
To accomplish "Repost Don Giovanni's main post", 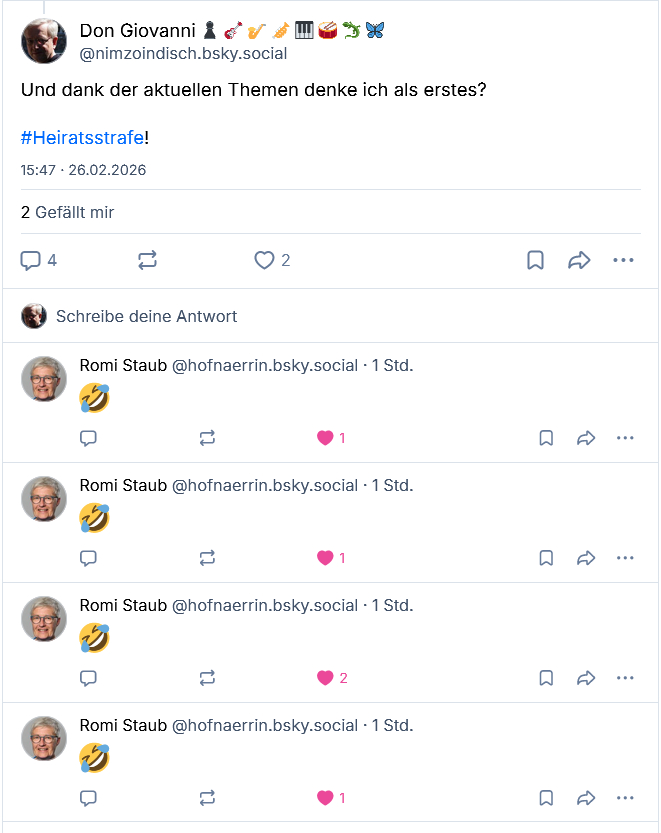I will (x=147, y=261).
